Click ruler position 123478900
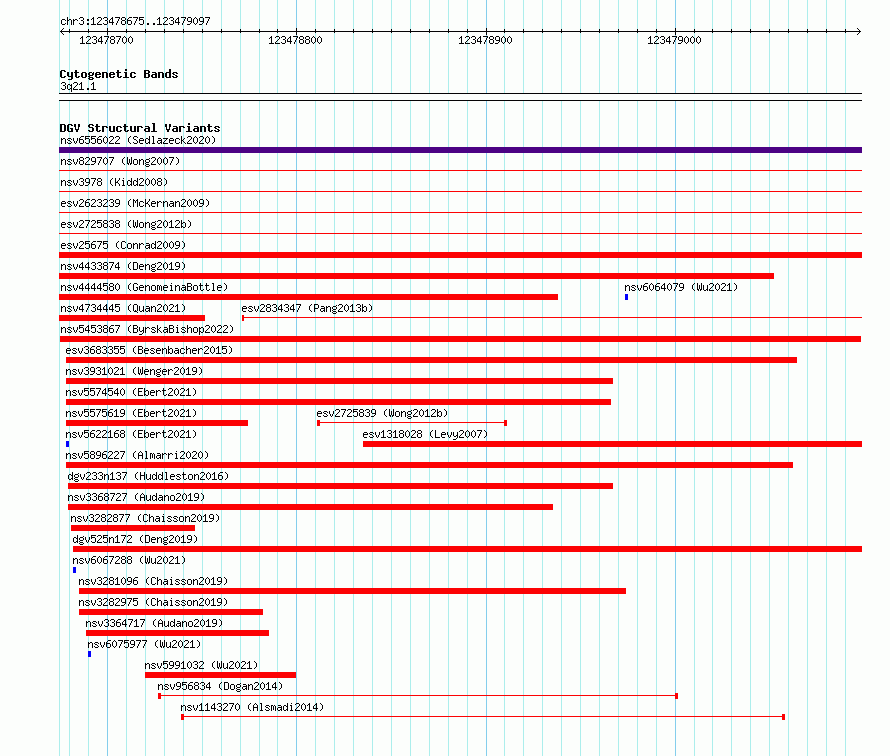 (x=485, y=40)
